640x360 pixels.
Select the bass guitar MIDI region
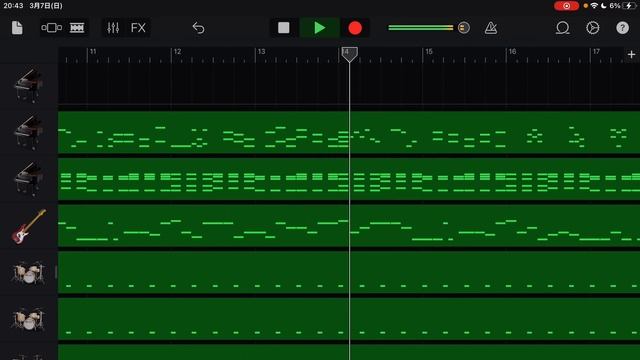tap(349, 226)
